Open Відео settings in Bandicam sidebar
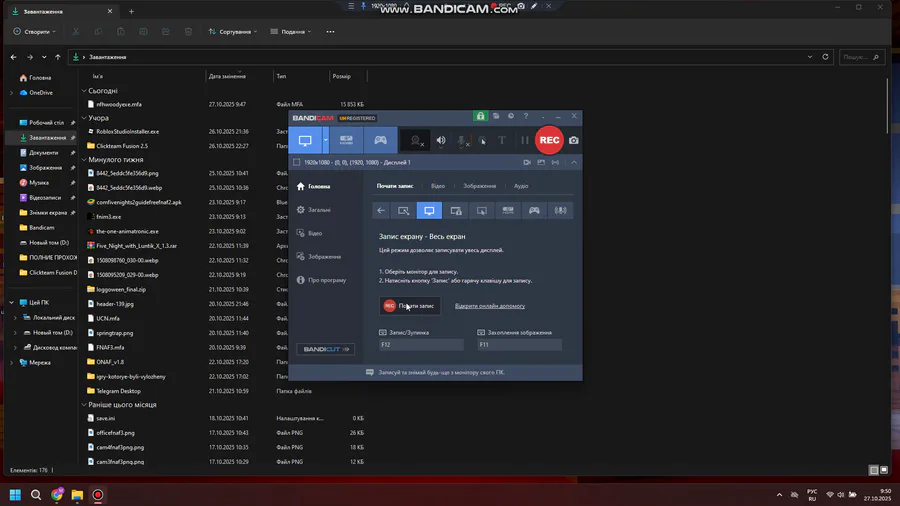This screenshot has width=900, height=506. point(310,233)
